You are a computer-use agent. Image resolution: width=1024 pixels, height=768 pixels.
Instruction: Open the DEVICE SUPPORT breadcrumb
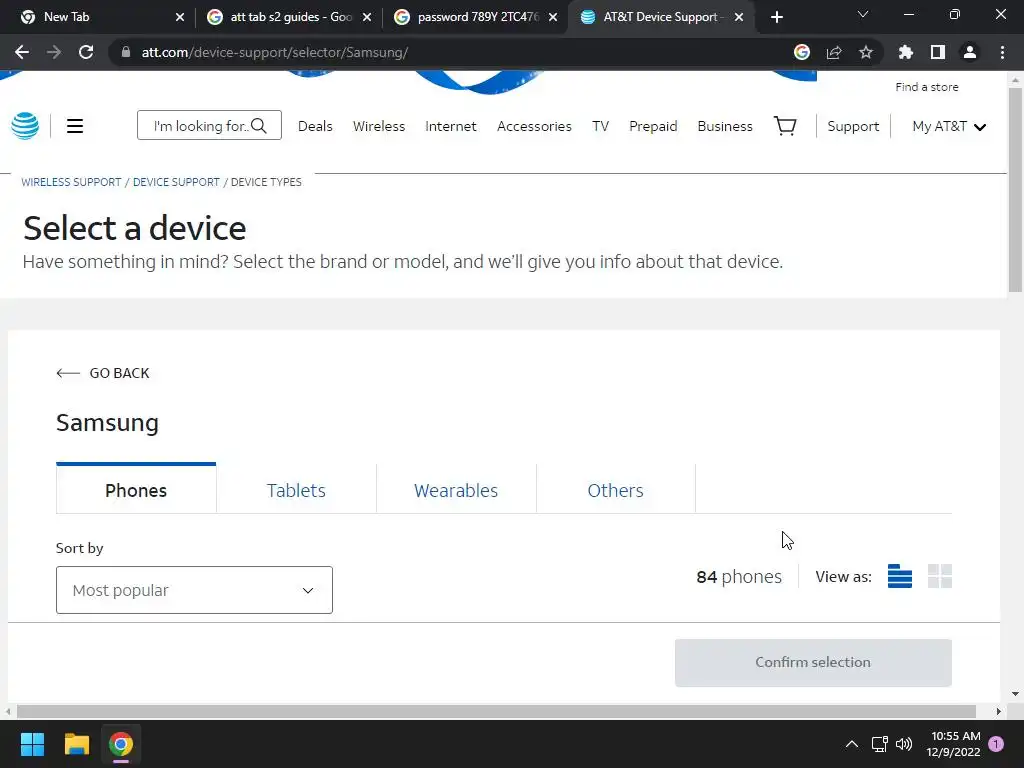coord(176,182)
